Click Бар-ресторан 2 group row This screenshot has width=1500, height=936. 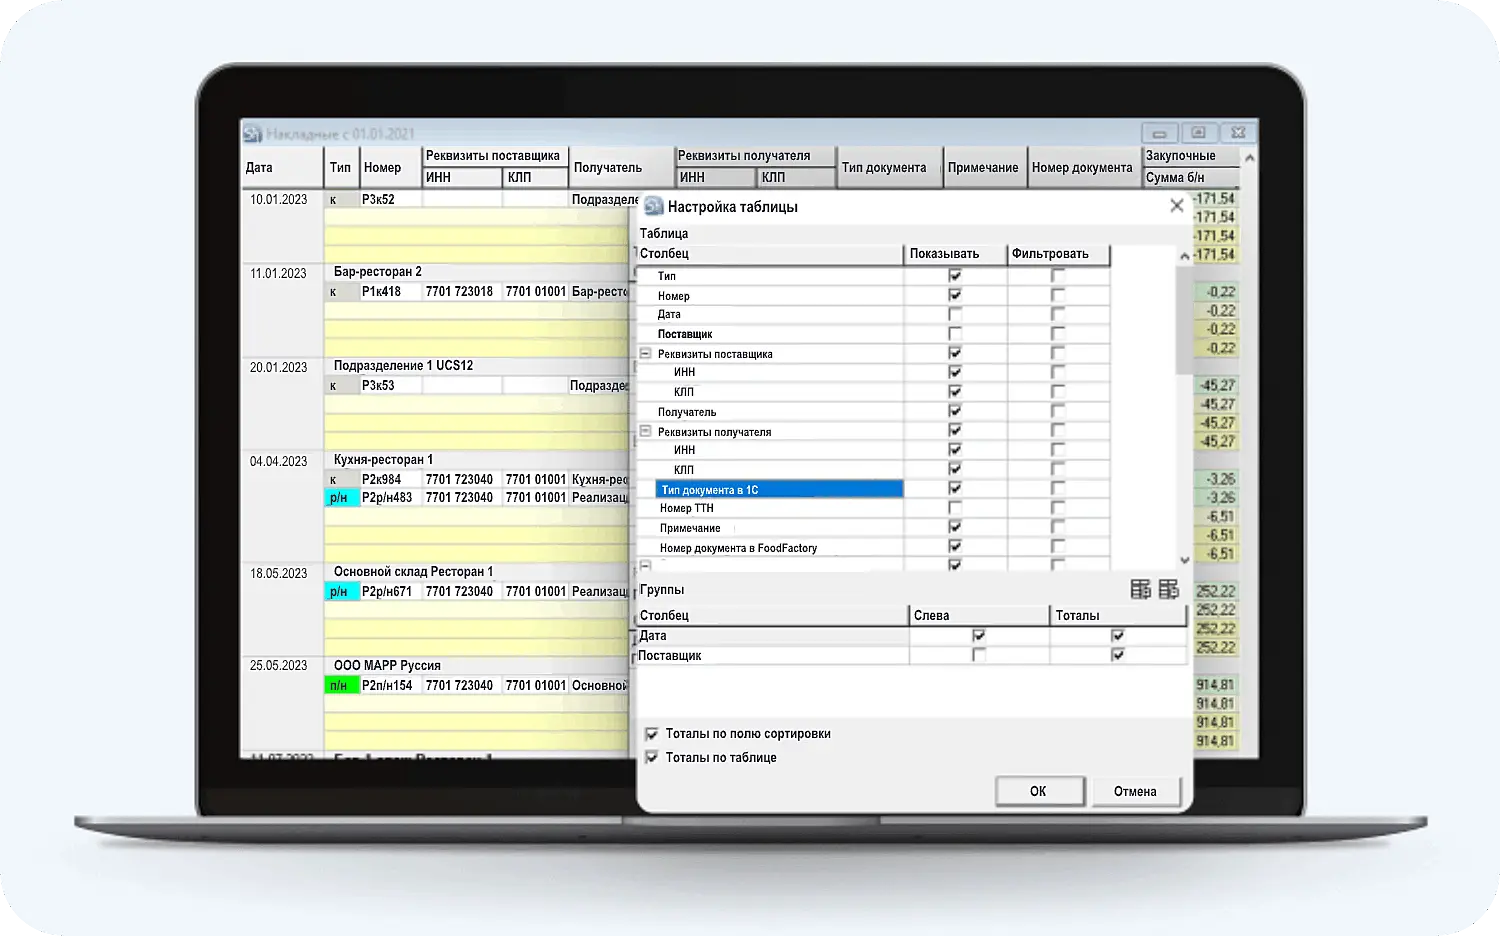coord(477,271)
